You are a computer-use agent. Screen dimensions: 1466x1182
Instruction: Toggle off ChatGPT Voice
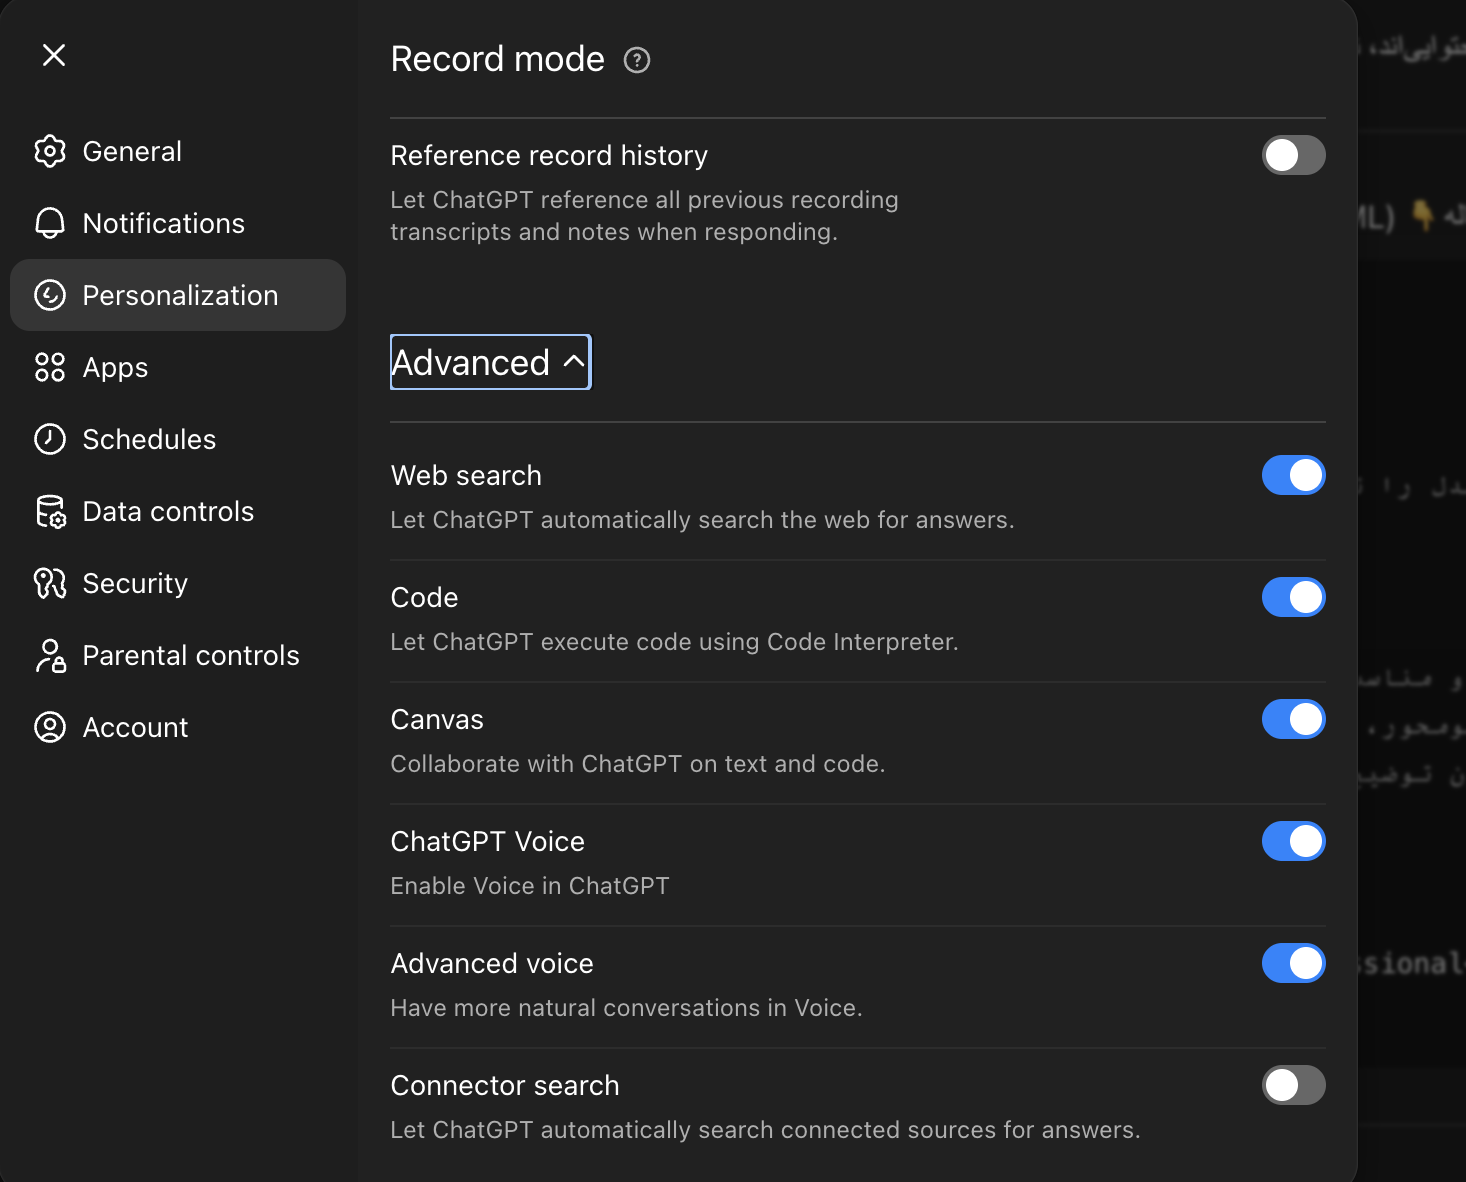click(x=1293, y=841)
